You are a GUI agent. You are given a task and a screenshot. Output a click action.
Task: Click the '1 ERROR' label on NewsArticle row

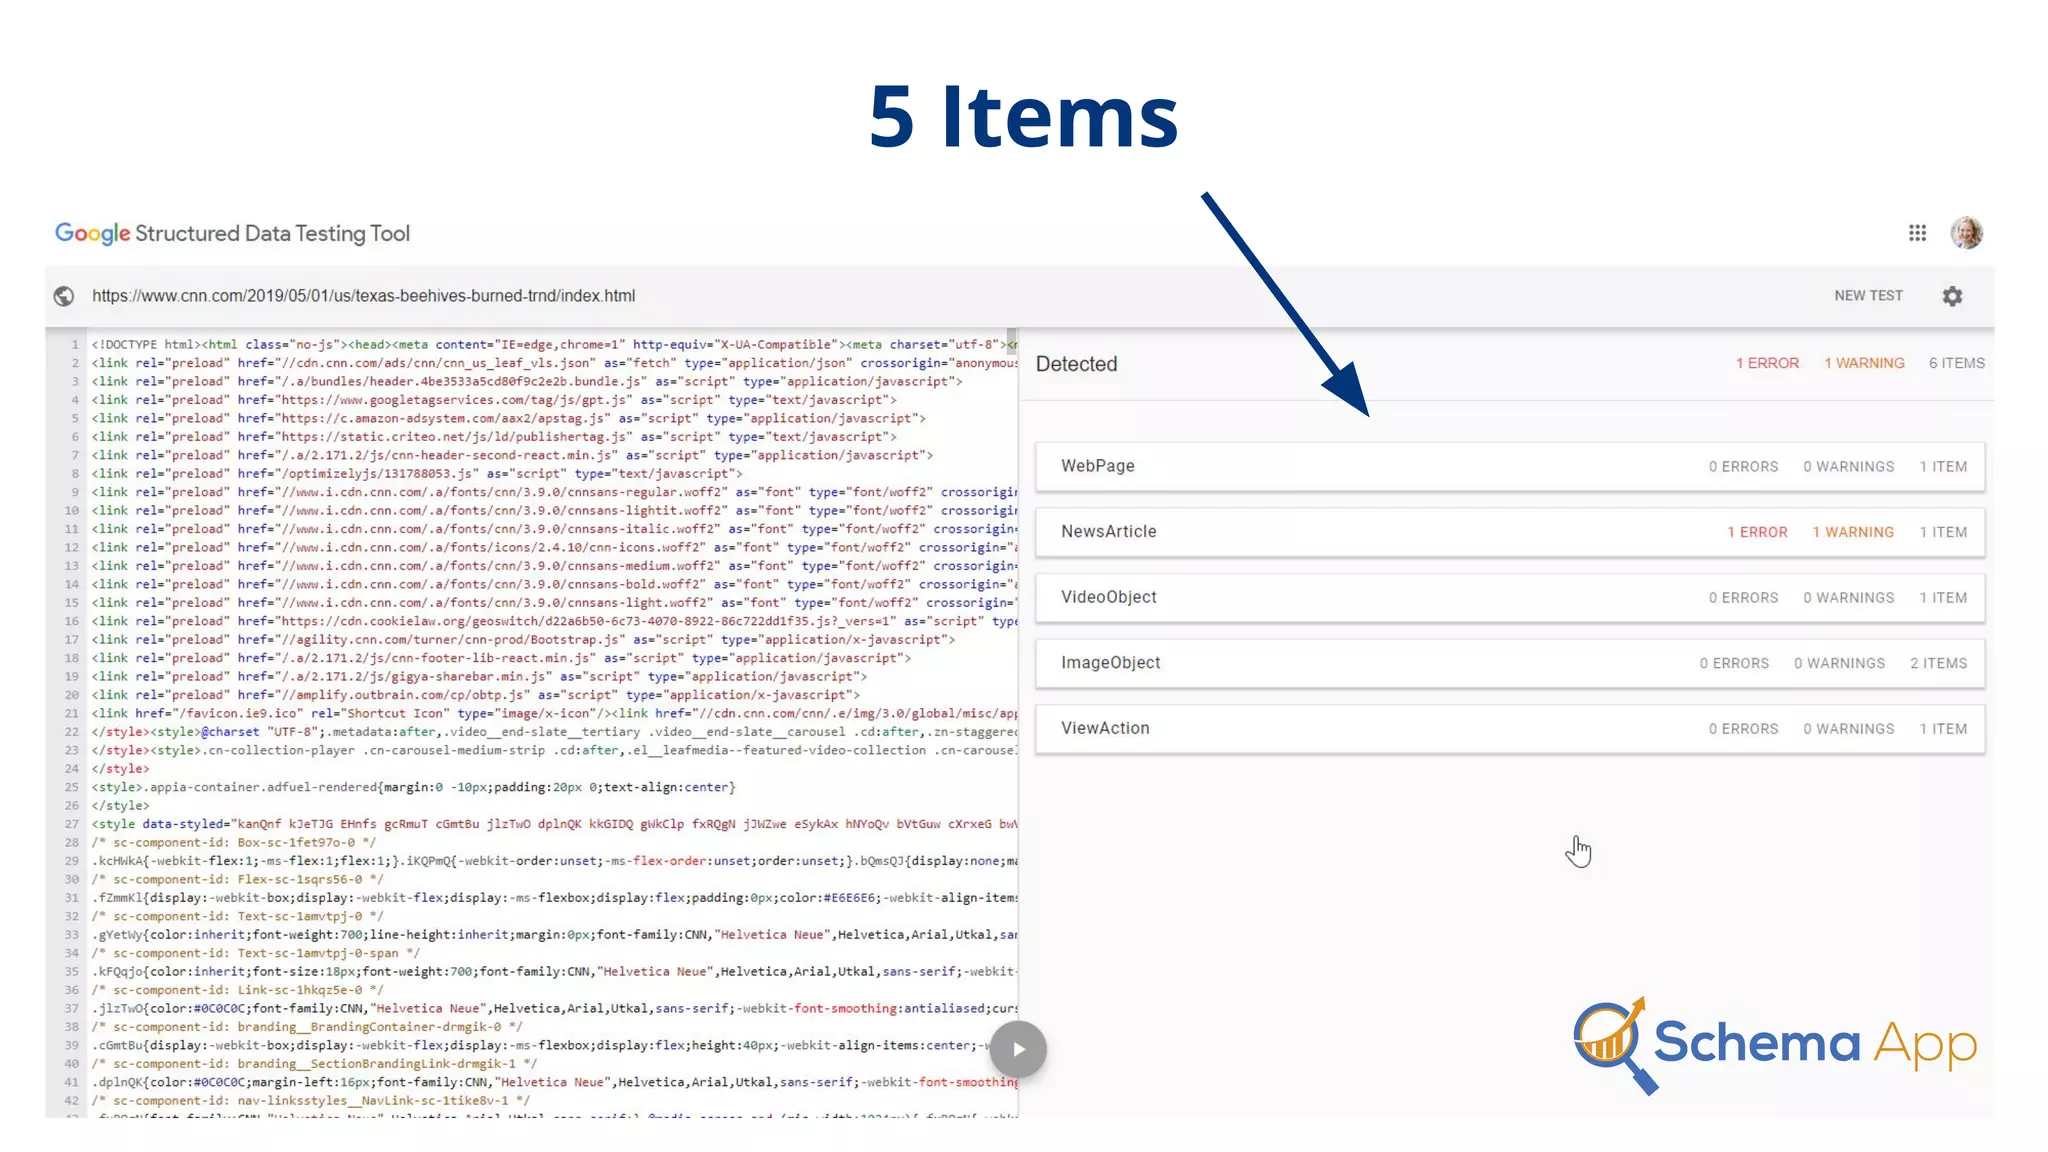(1757, 532)
